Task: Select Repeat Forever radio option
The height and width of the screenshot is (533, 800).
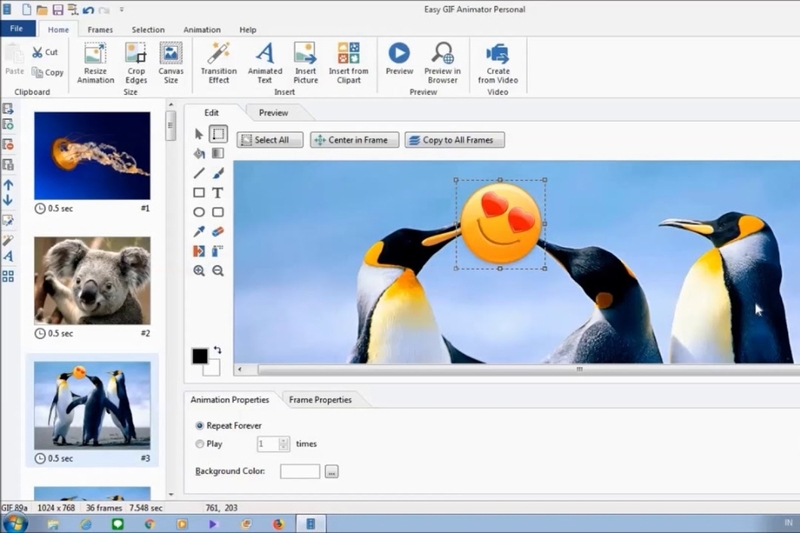Action: [x=199, y=425]
